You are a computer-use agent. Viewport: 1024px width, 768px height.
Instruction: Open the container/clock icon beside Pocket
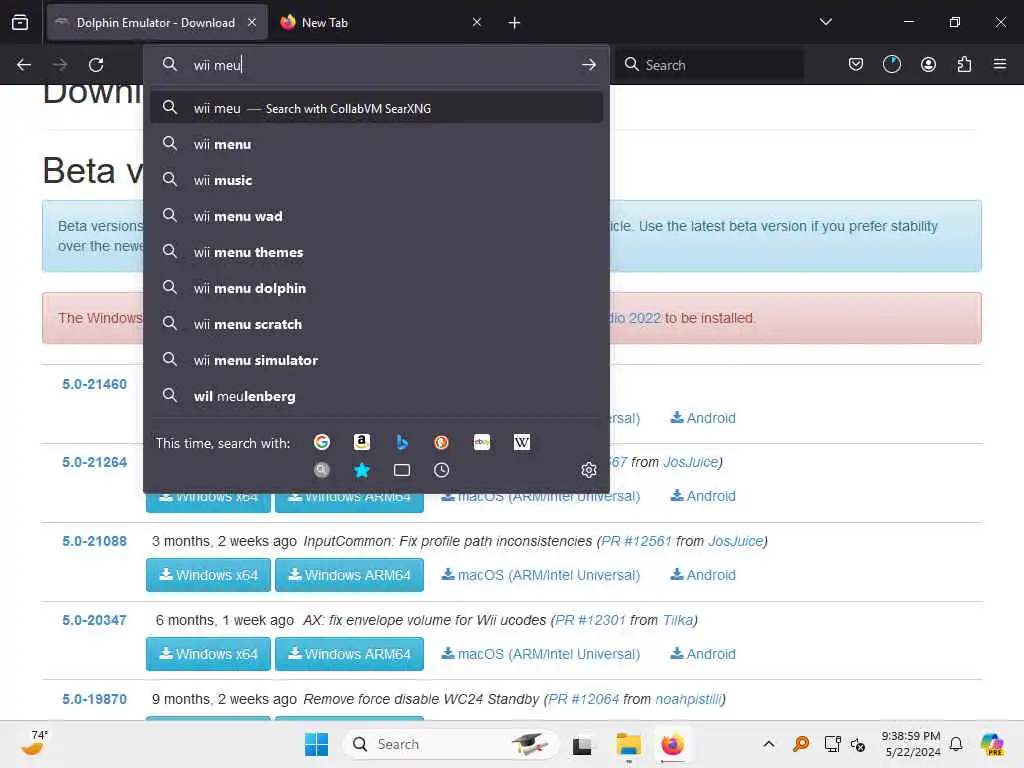(x=891, y=64)
